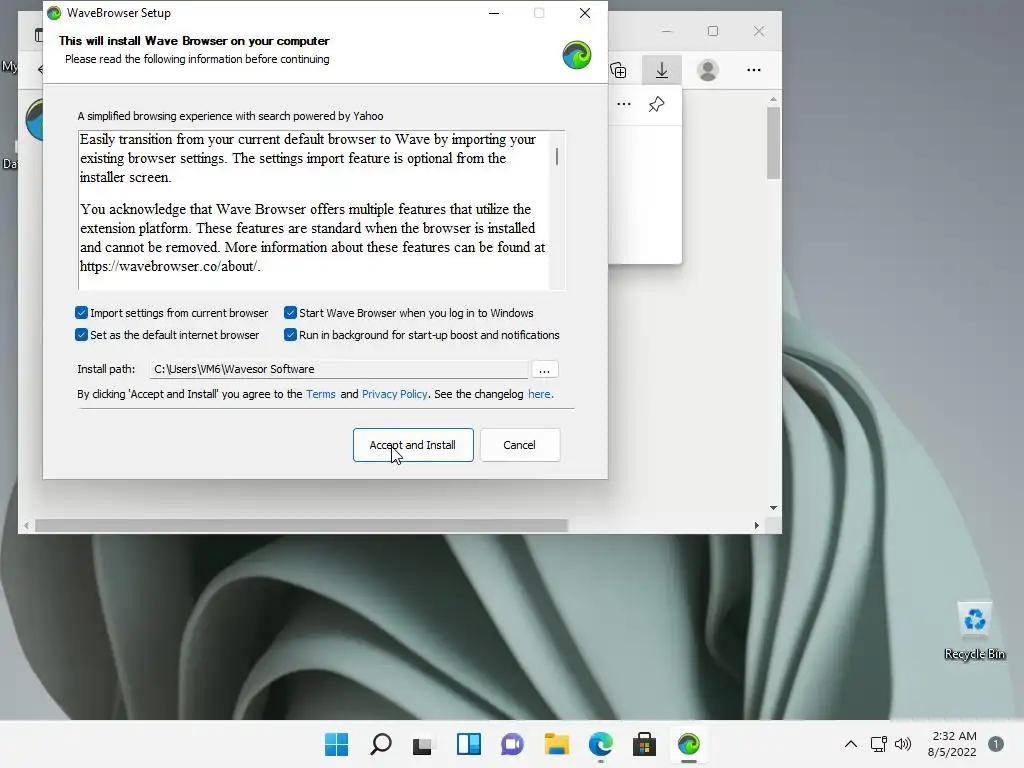The height and width of the screenshot is (768, 1024).
Task: Open clock and date in taskbar
Action: (953, 744)
